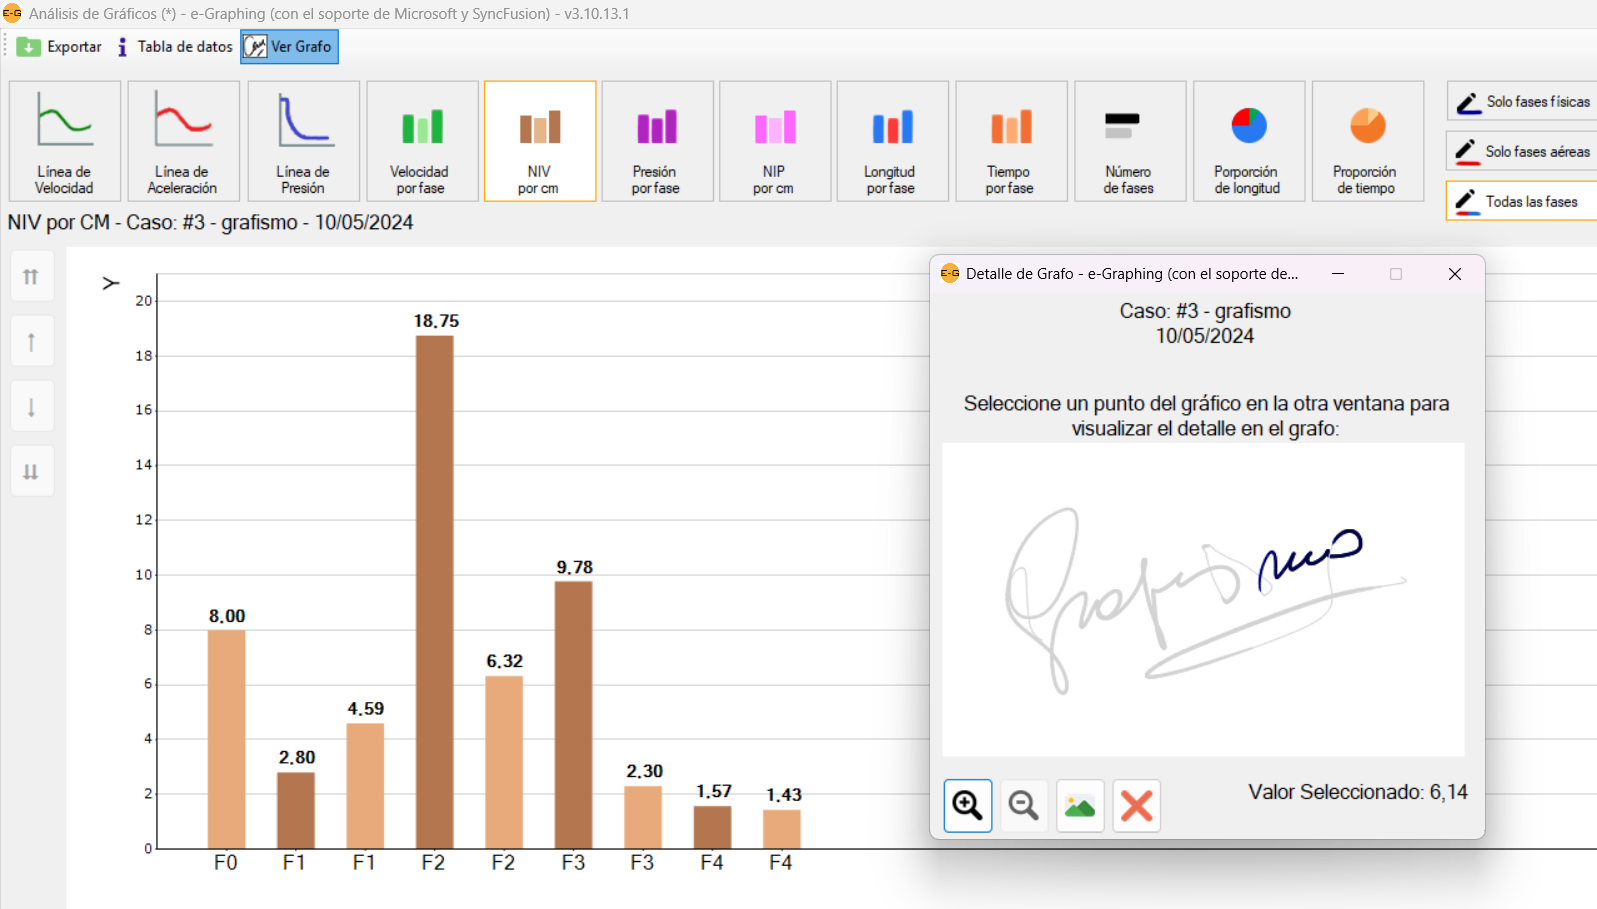Toggle Solo fases físicas filter

(1522, 102)
